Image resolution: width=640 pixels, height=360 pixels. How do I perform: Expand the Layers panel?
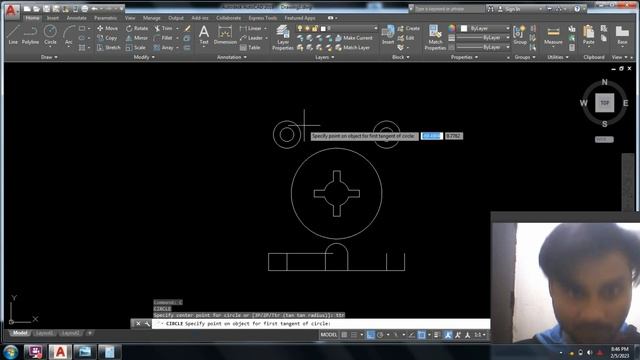click(324, 57)
